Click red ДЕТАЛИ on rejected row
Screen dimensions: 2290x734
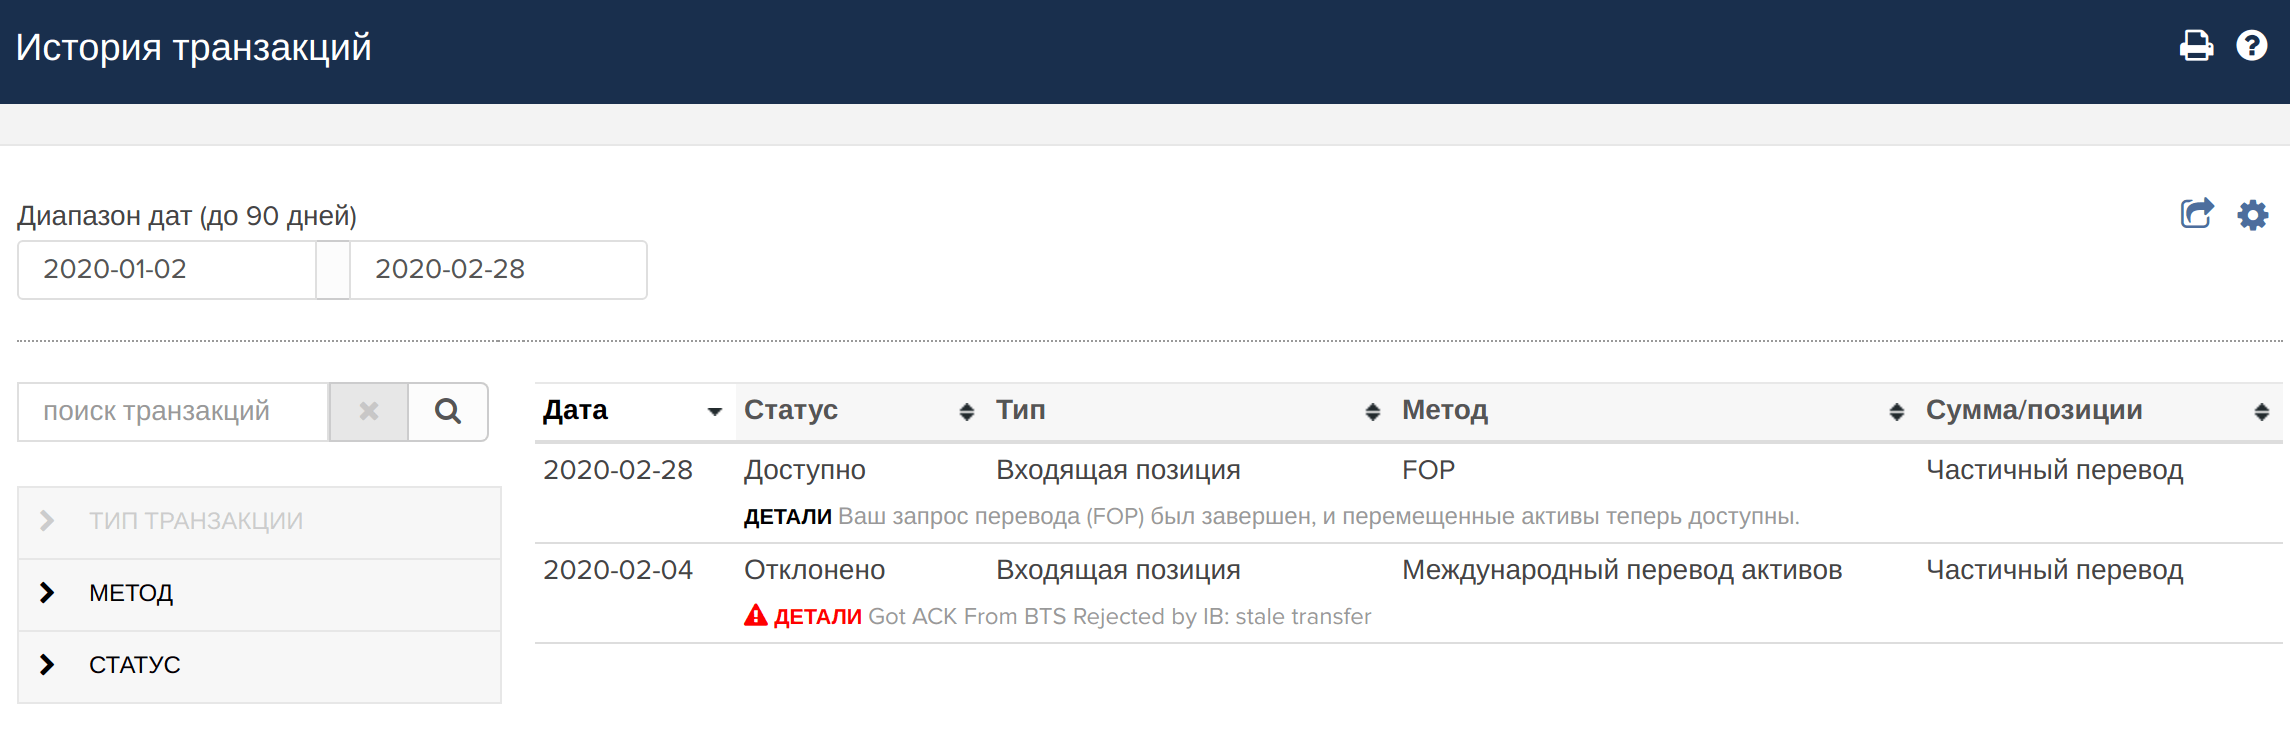(x=817, y=616)
